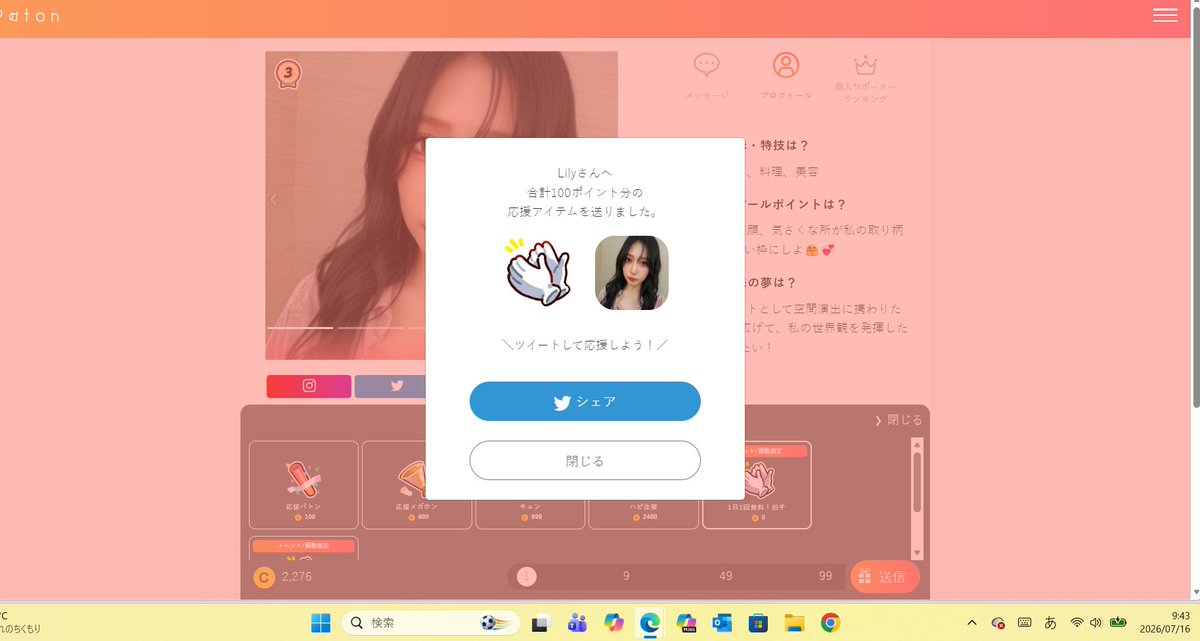
Task: Click the Paton logo in the header
Action: (x=30, y=16)
